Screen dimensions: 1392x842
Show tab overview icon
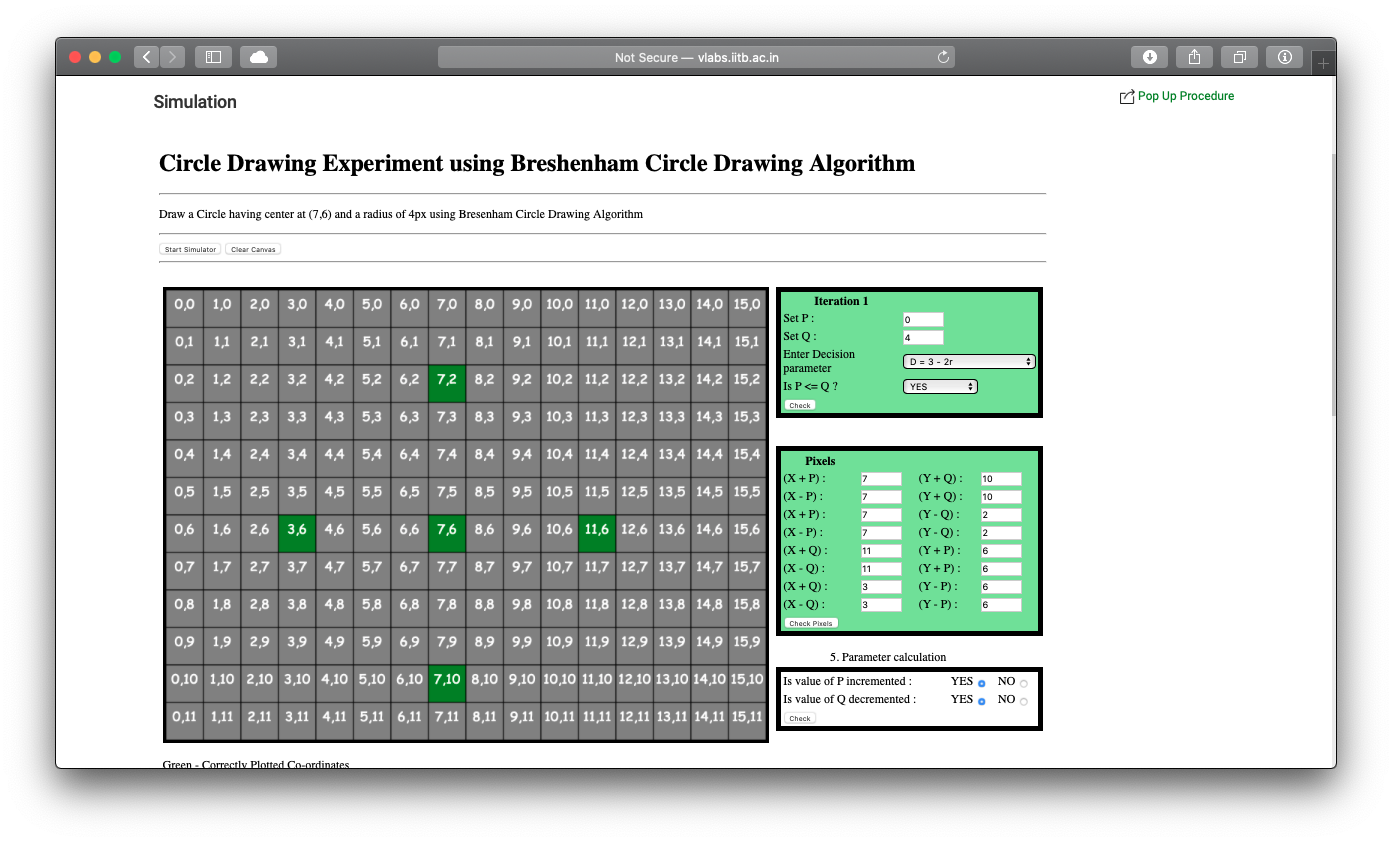(1239, 57)
